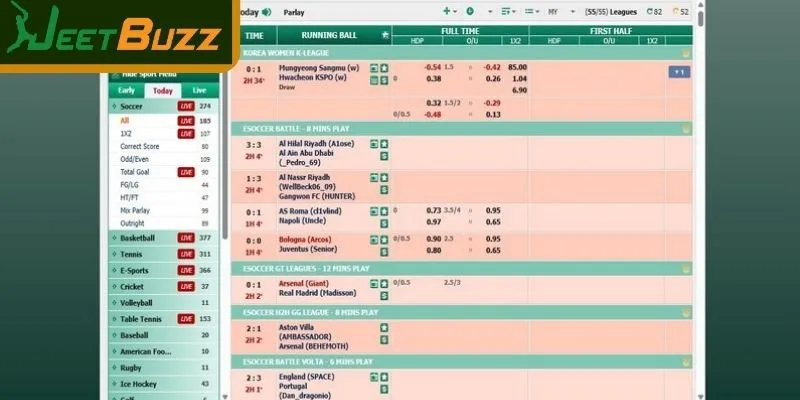Open live stream icon for AS Roma match
Viewport: 800px width, 400px height.
coord(374,211)
